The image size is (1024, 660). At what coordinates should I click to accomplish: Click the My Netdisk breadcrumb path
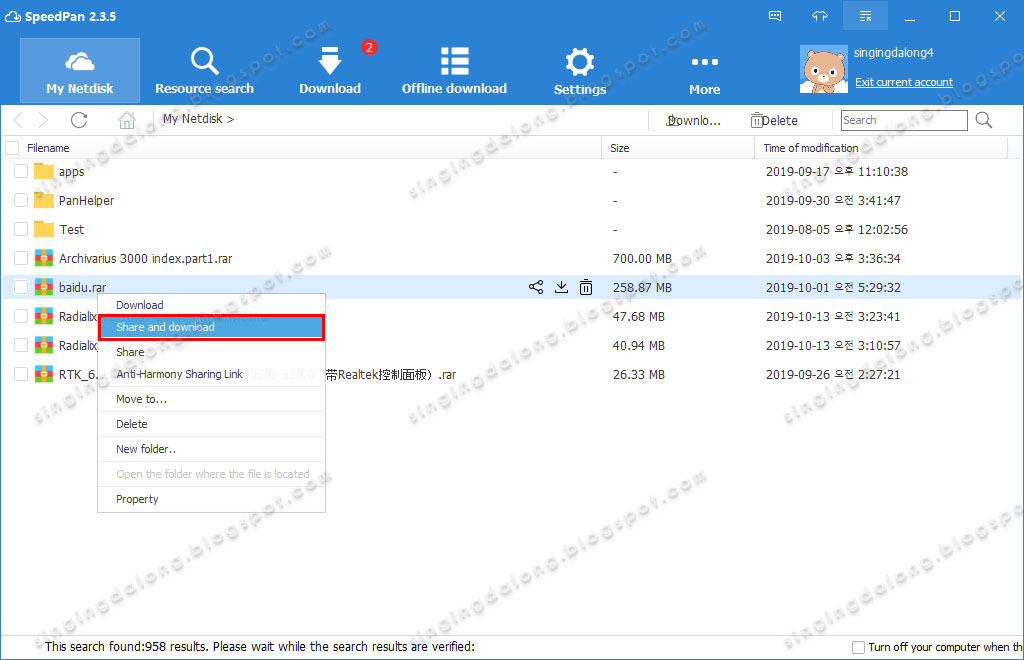(198, 119)
